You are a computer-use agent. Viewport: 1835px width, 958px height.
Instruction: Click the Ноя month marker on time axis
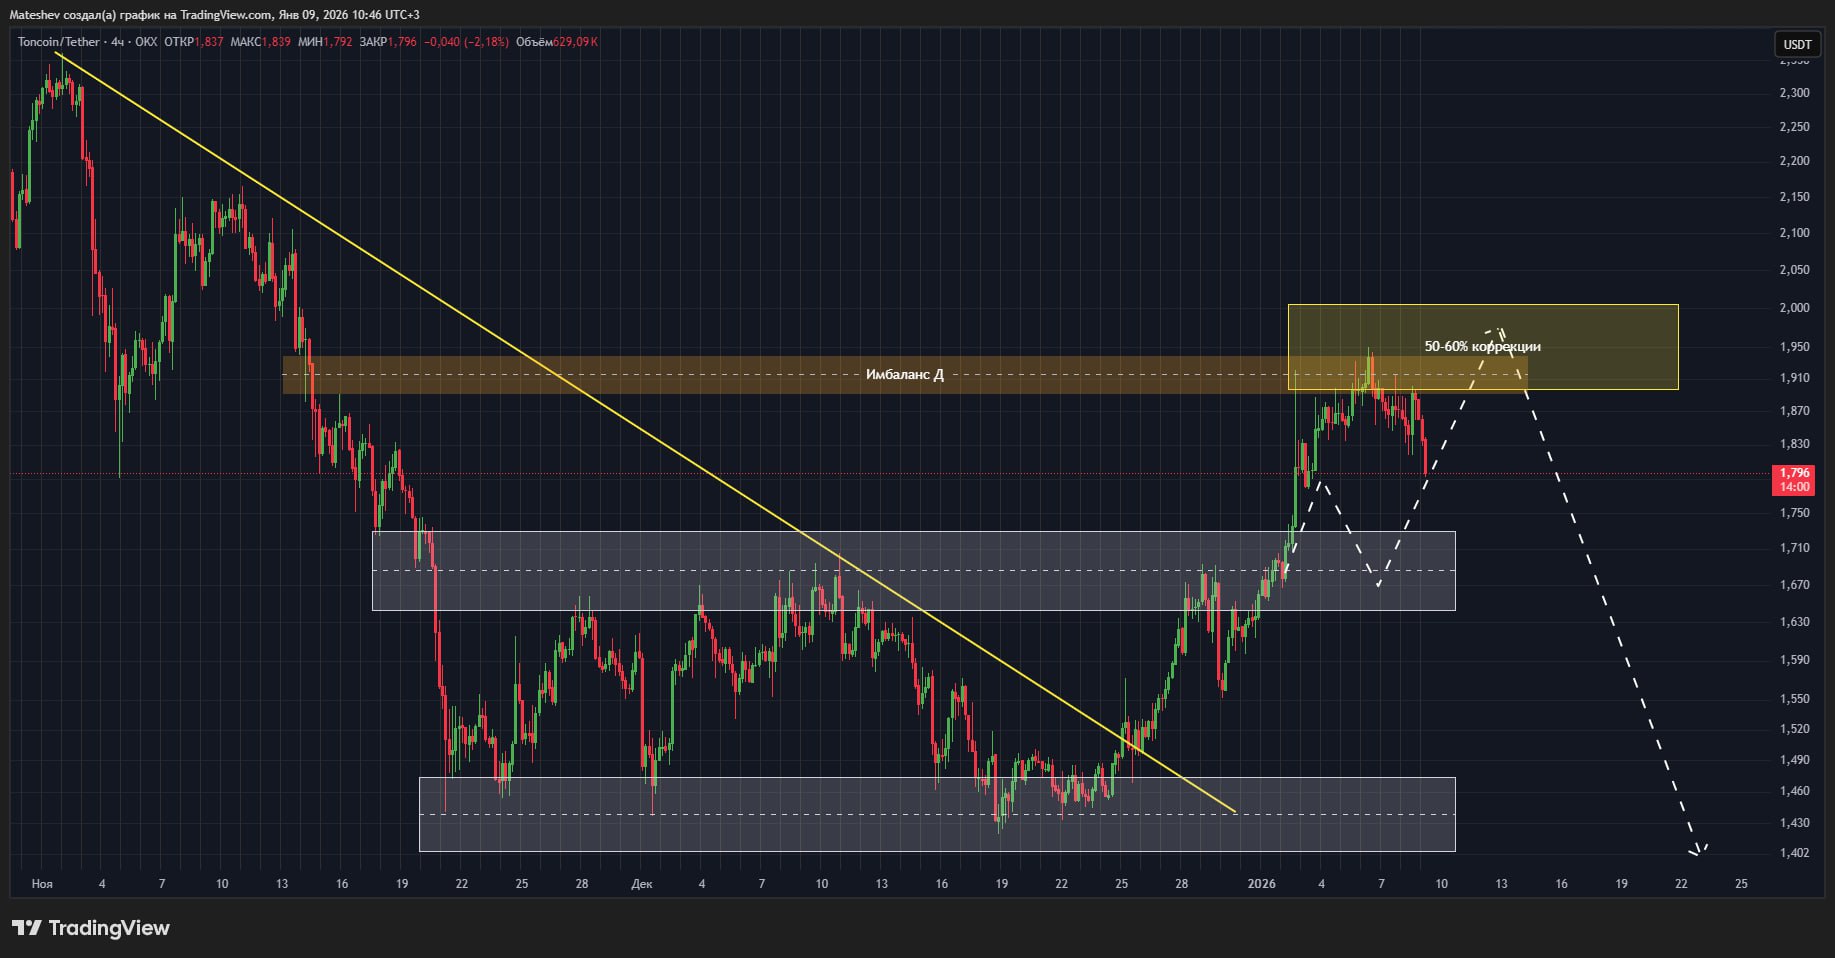pos(42,884)
